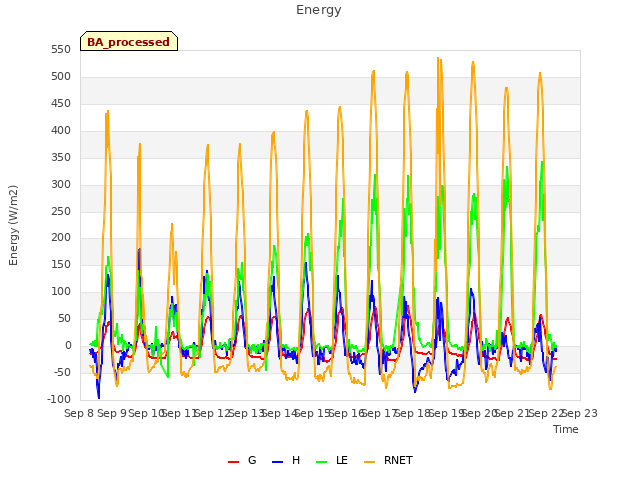
Task: Toggle the LE series legend label
Action: (342, 460)
